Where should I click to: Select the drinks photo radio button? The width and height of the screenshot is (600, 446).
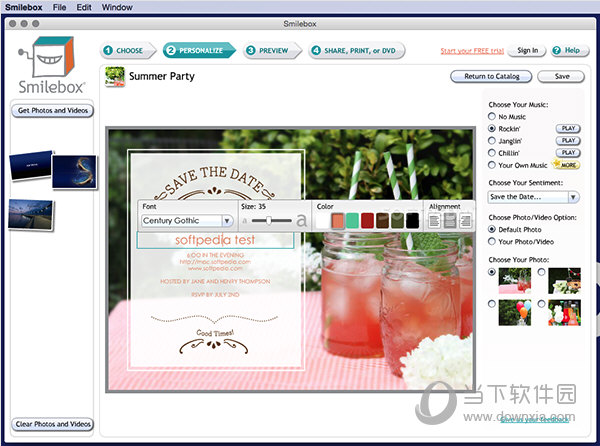tap(492, 272)
